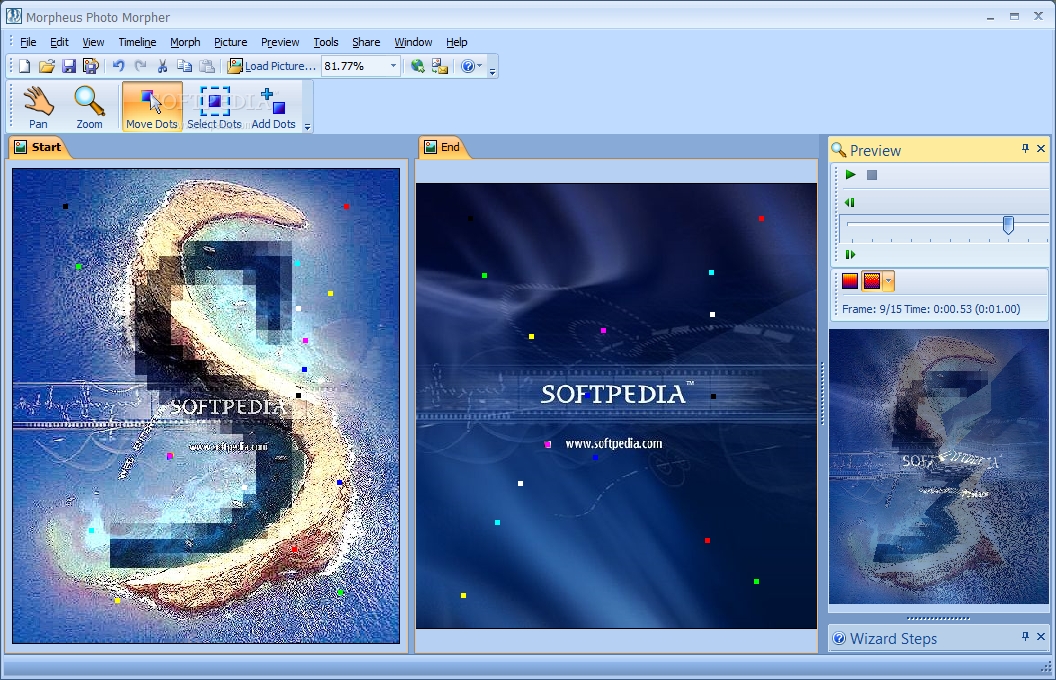Image resolution: width=1056 pixels, height=680 pixels.
Task: Click the email picture icon
Action: (440, 66)
